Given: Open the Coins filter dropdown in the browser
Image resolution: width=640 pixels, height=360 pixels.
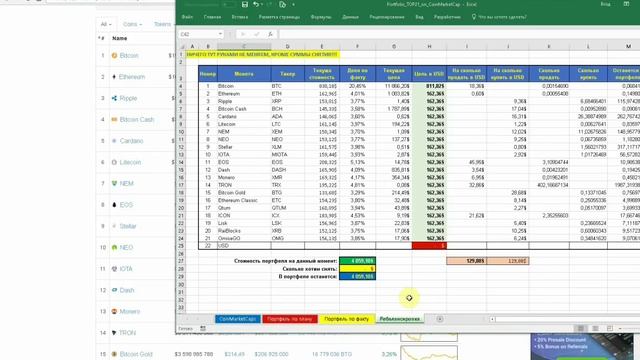Looking at the screenshot, I should pyautogui.click(x=133, y=24).
